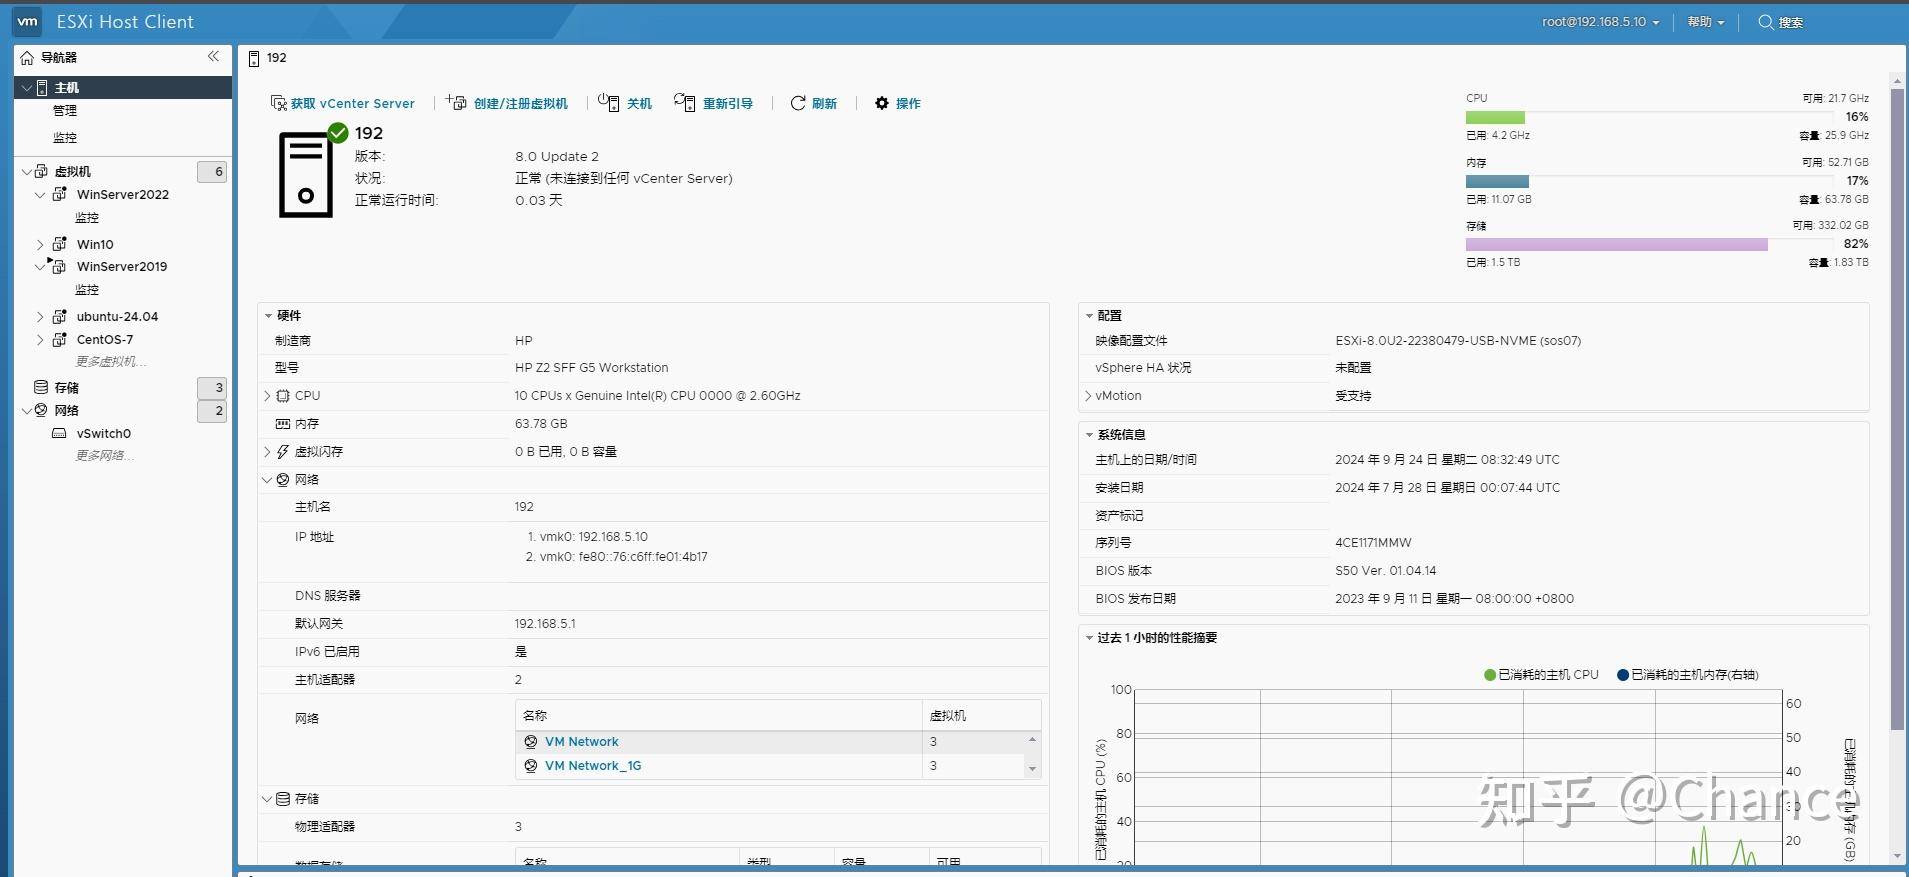This screenshot has height=877, width=1909.
Task: Click the Host icon in navigator
Action: click(42, 88)
